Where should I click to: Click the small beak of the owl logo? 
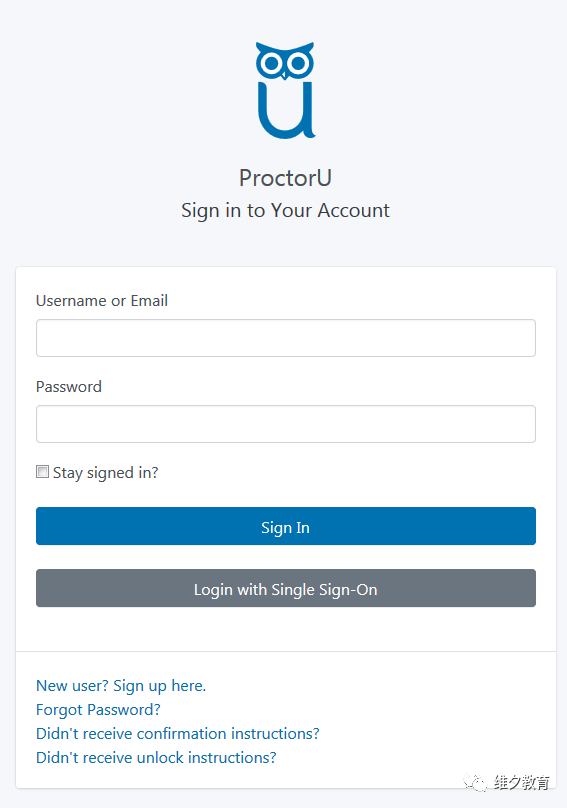[x=285, y=76]
